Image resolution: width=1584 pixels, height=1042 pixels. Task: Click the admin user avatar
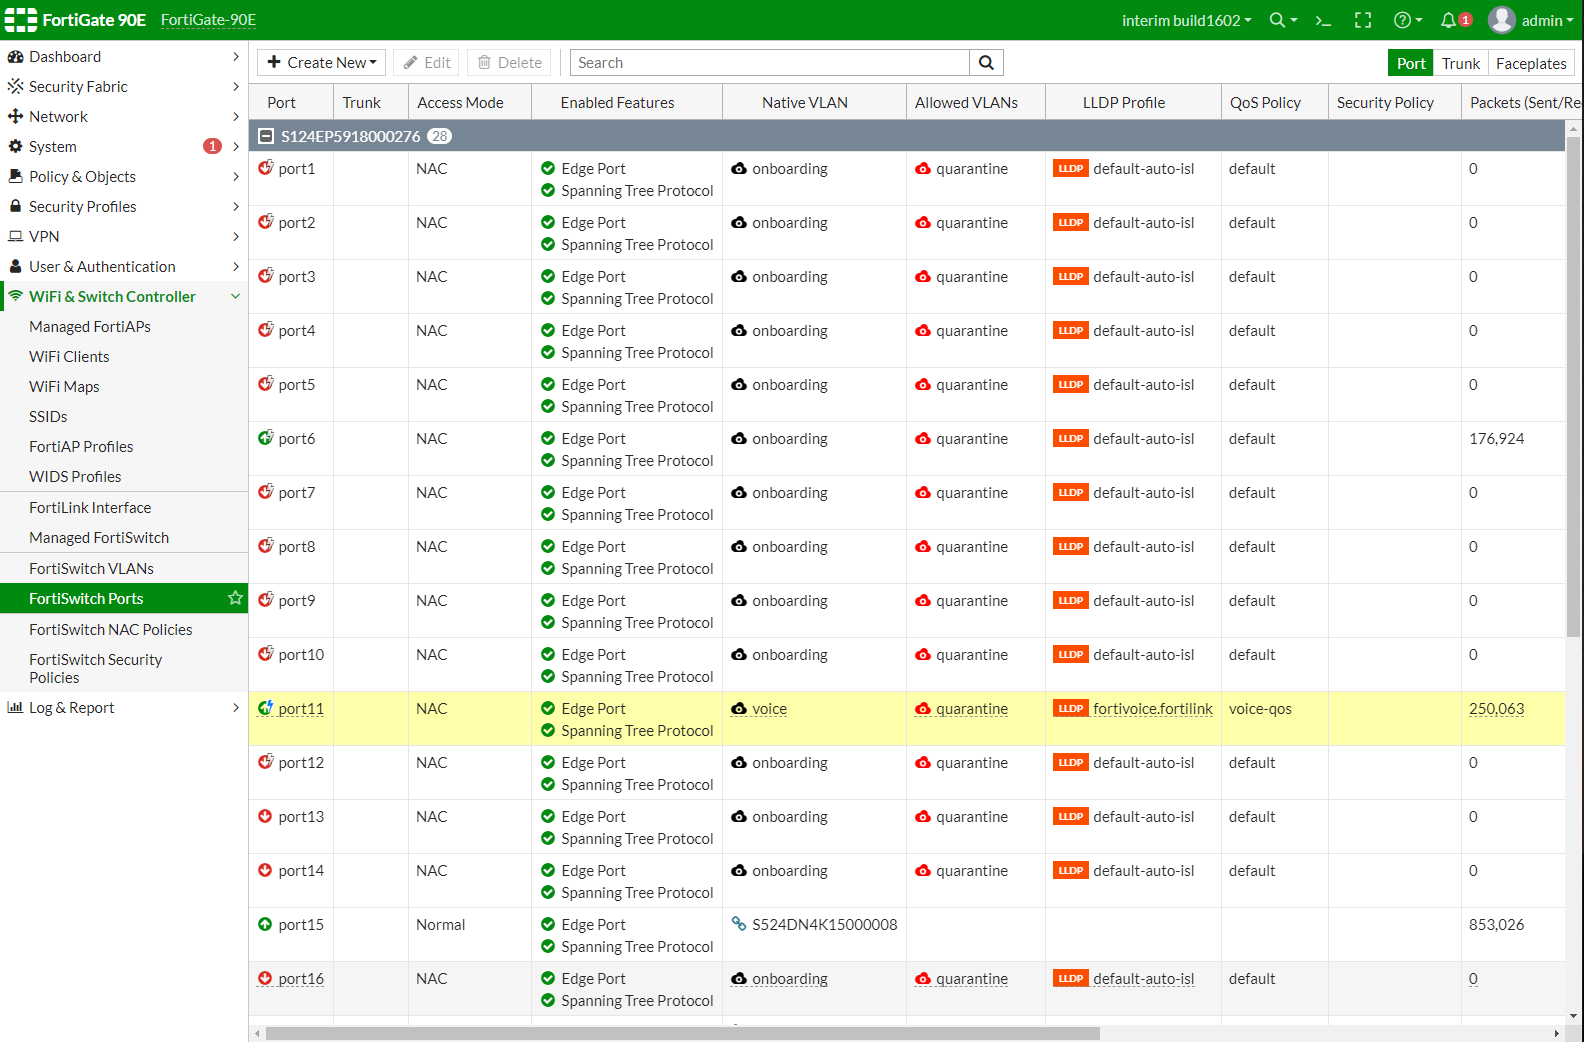[x=1502, y=20]
